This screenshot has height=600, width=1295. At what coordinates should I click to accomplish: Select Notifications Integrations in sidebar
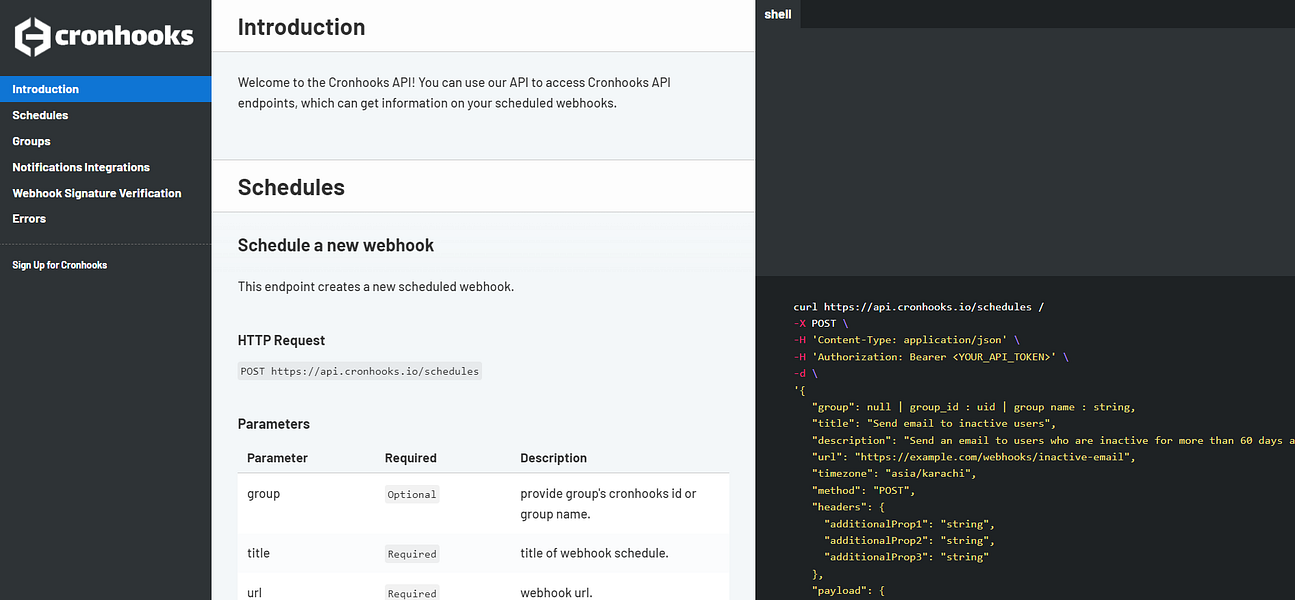pyautogui.click(x=81, y=167)
